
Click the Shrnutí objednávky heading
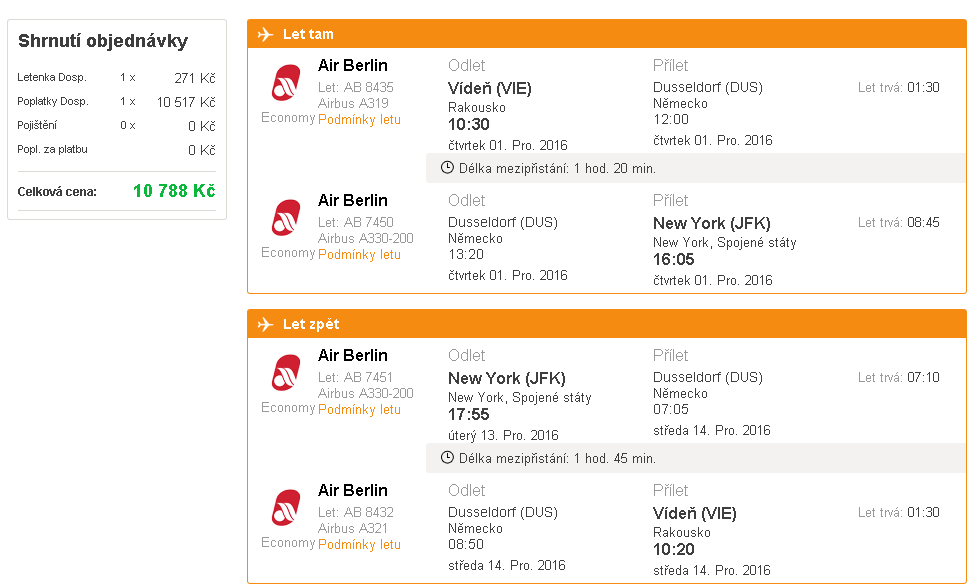click(103, 41)
